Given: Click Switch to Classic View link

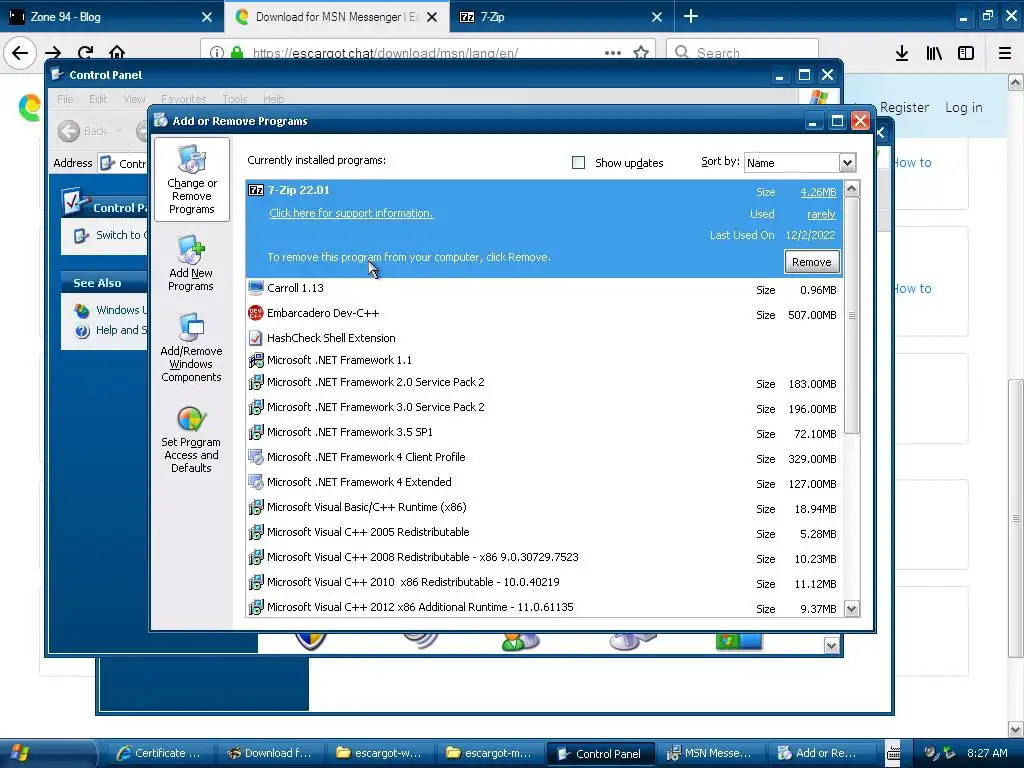Looking at the screenshot, I should [x=121, y=235].
